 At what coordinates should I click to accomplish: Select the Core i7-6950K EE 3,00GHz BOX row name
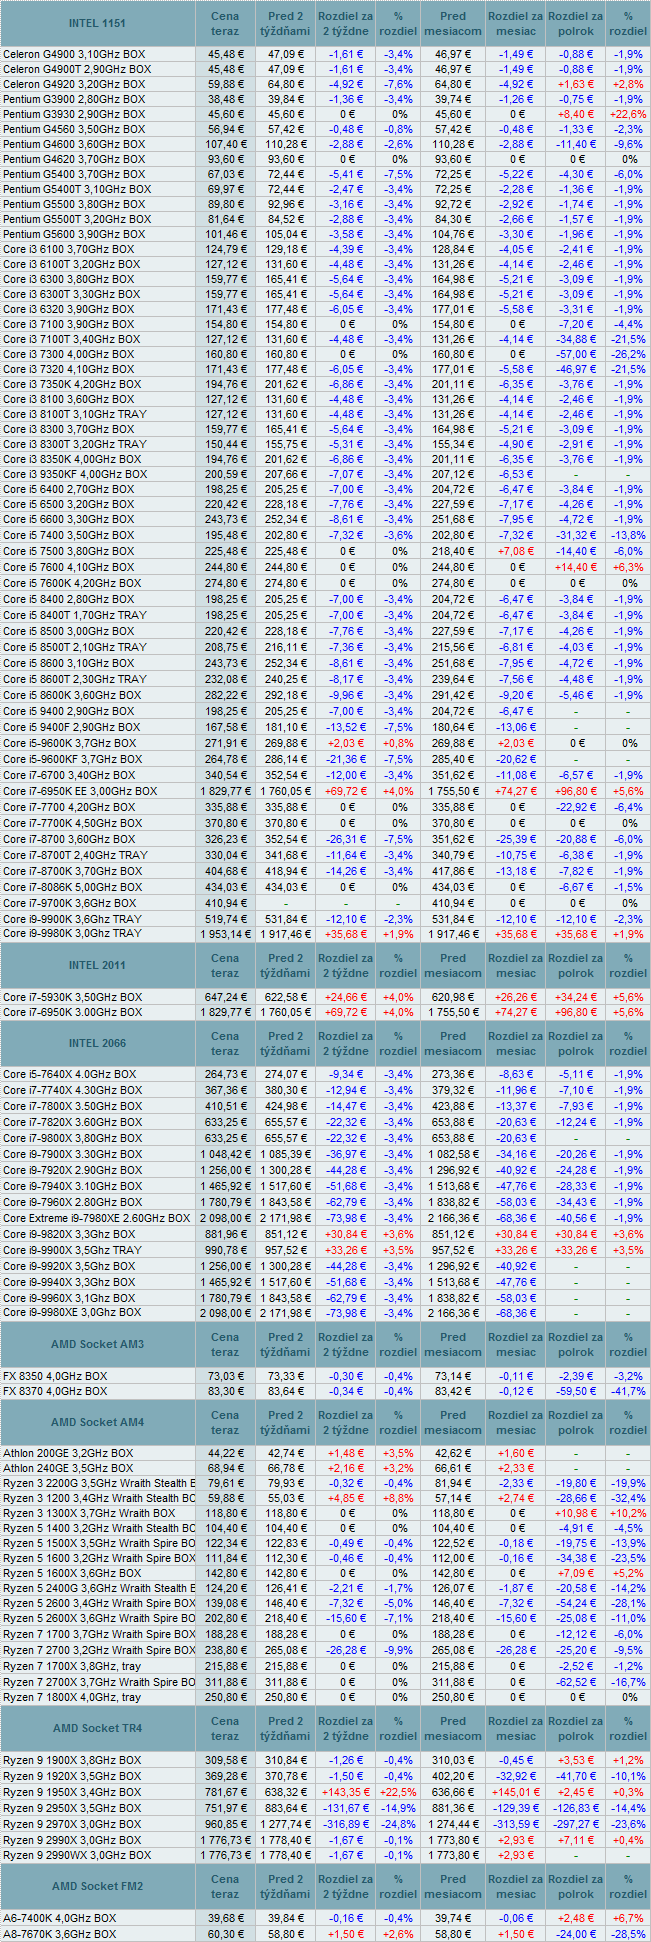(x=80, y=791)
